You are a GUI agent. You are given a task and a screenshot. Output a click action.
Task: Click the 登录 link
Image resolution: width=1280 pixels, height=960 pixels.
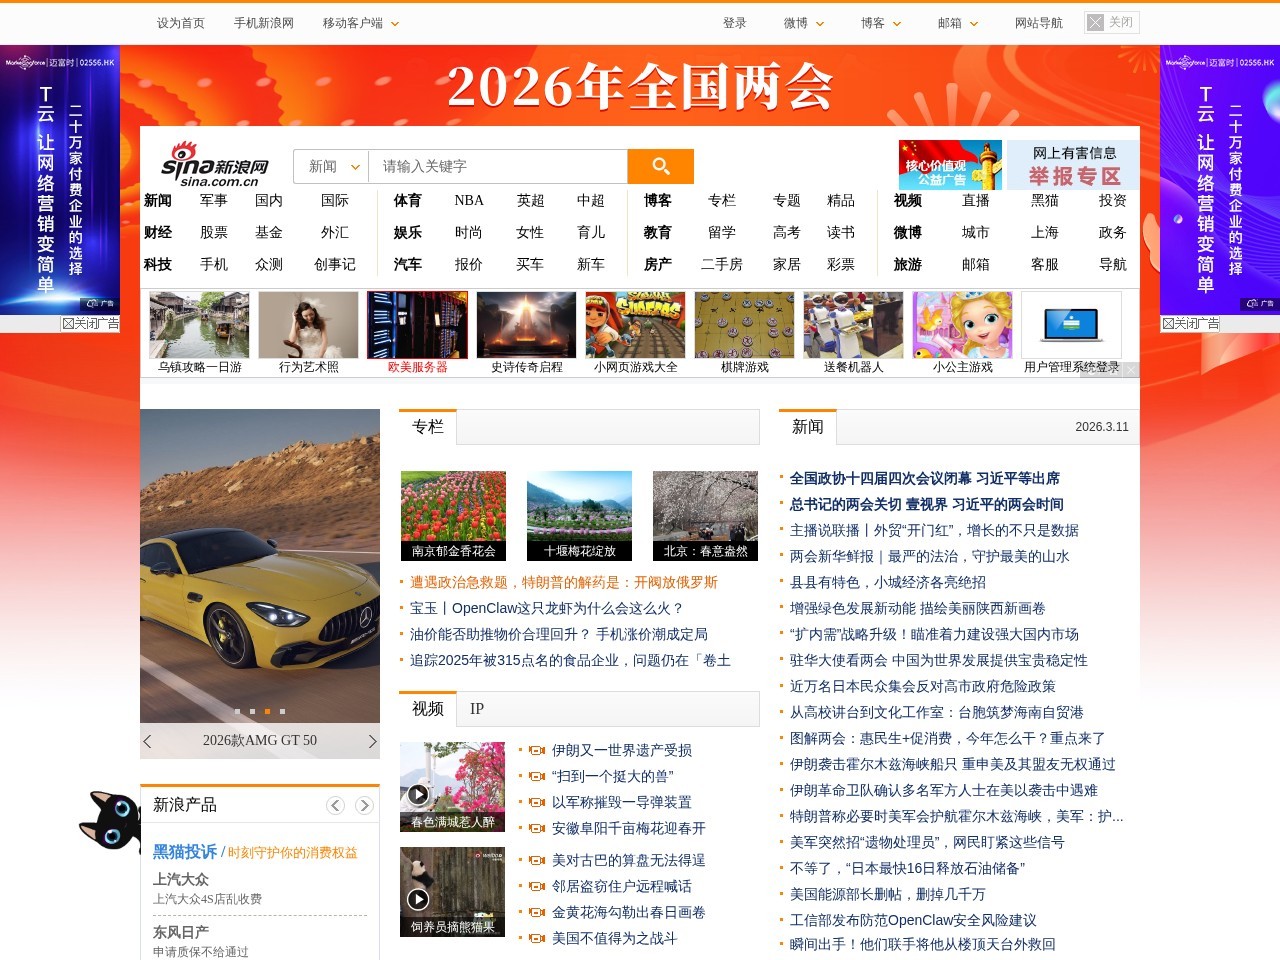[x=734, y=23]
